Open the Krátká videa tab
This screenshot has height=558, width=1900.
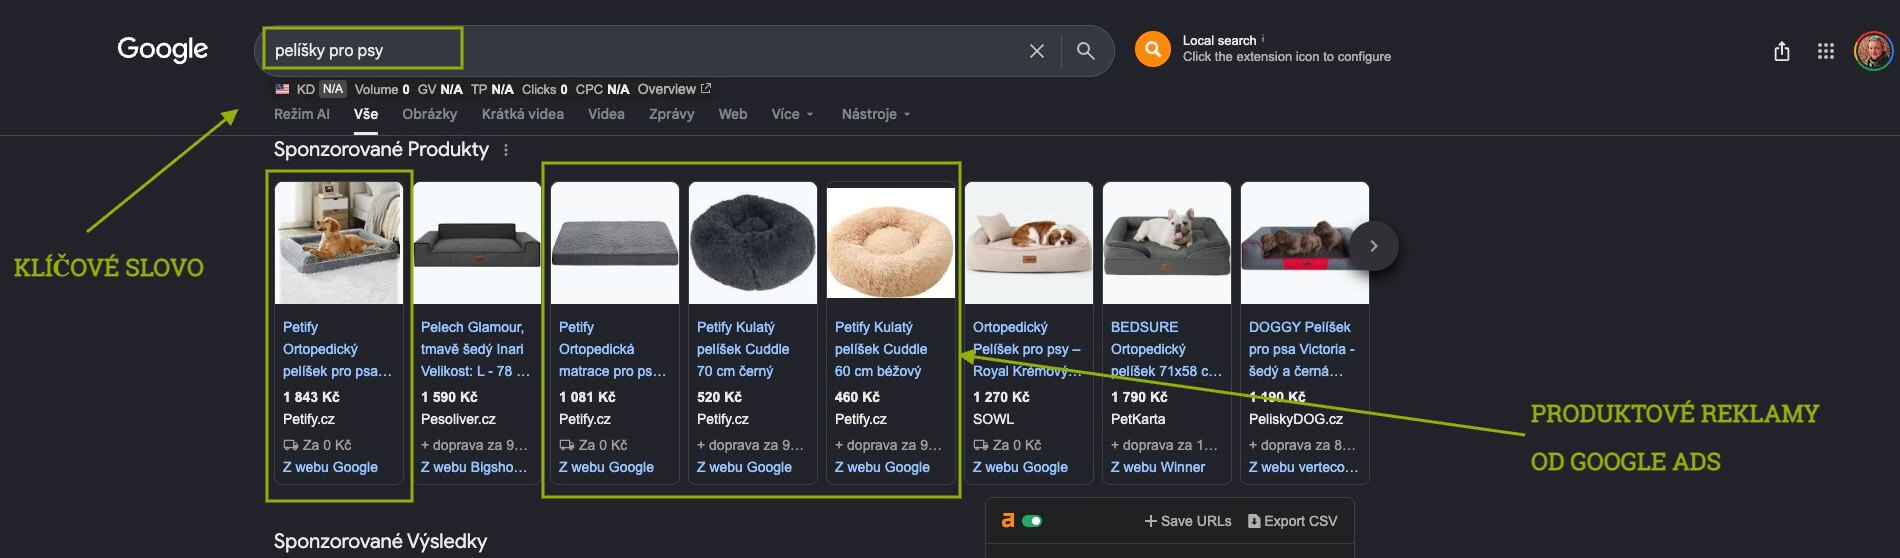point(523,114)
